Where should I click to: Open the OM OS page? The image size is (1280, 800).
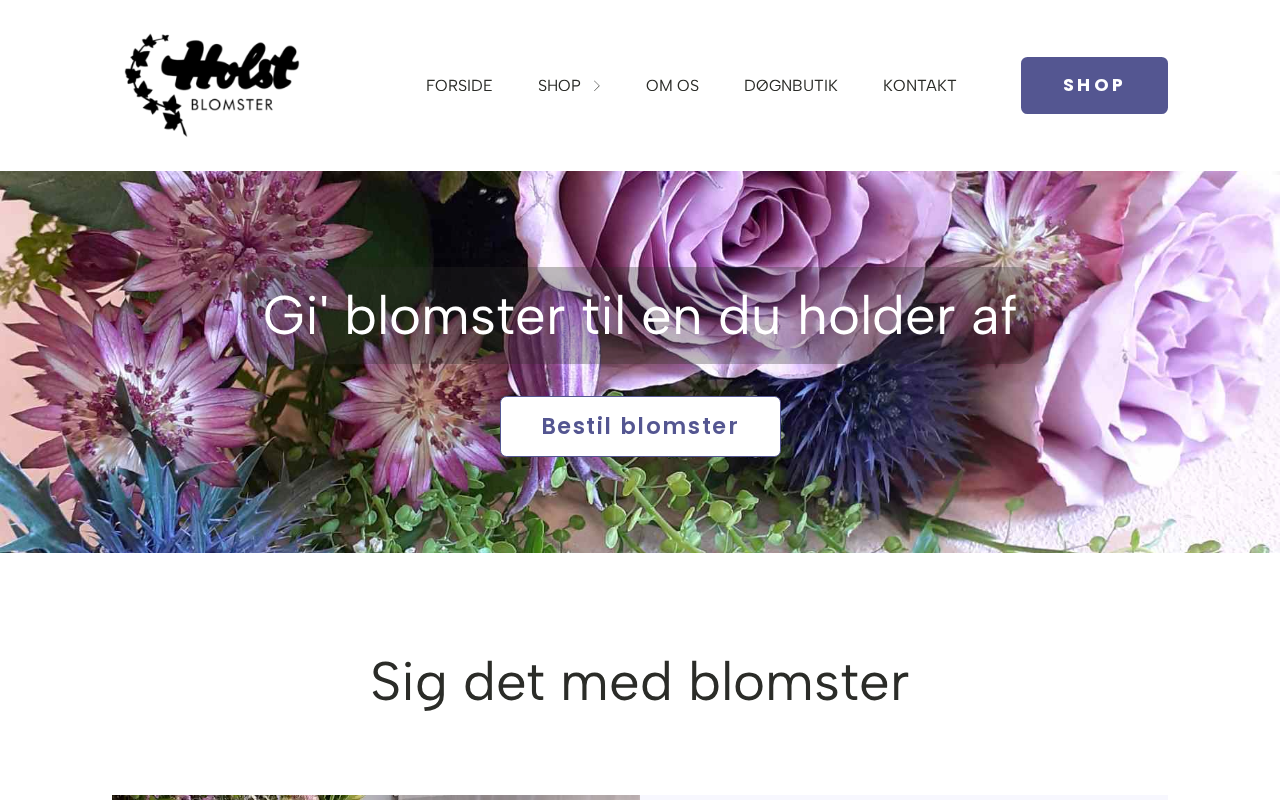click(672, 86)
